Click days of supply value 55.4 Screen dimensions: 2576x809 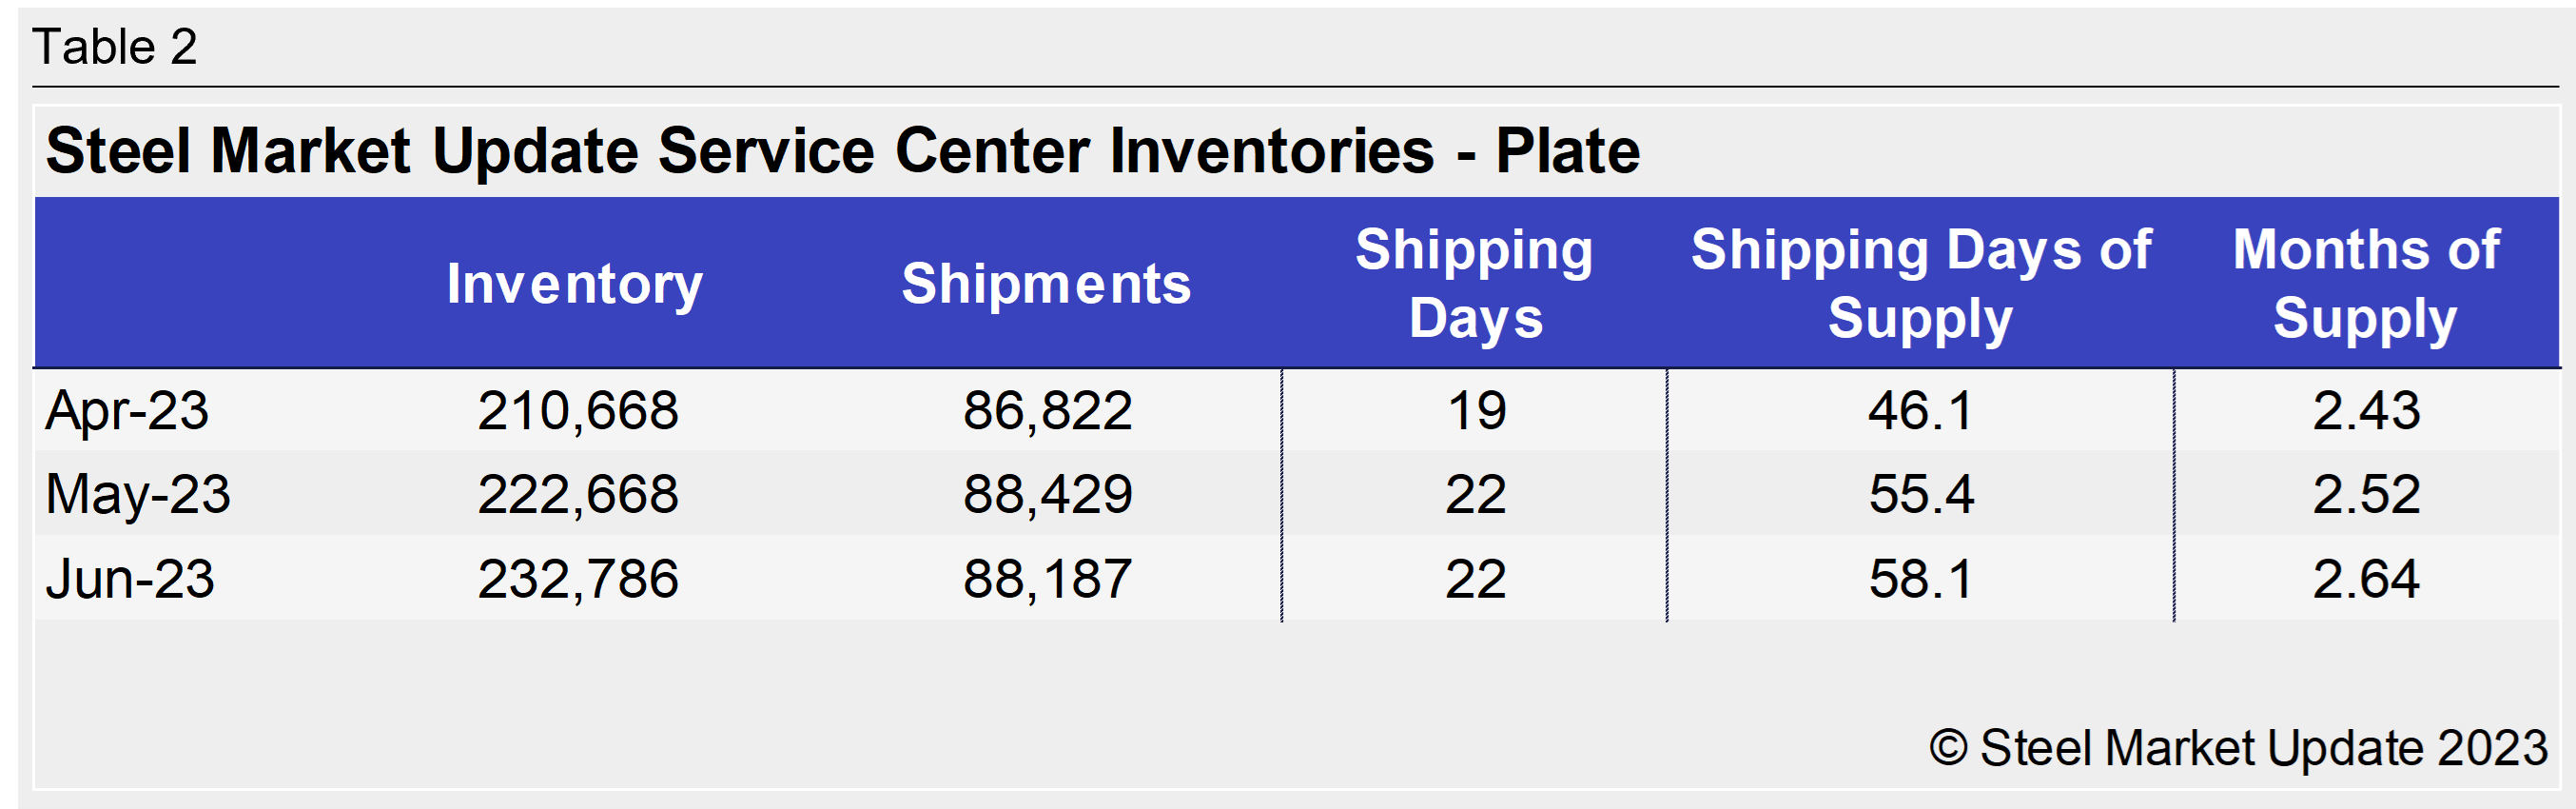tap(1921, 495)
